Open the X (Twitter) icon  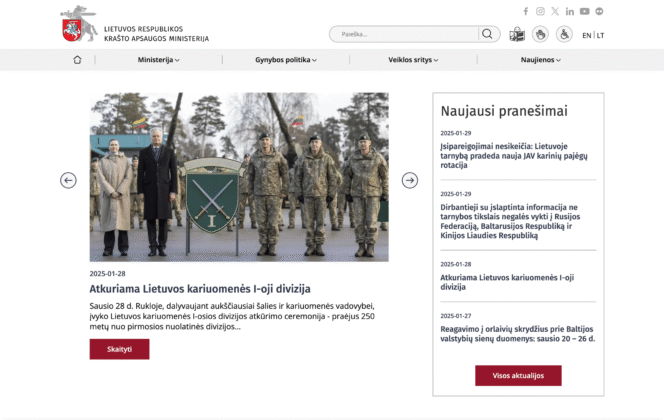(555, 11)
